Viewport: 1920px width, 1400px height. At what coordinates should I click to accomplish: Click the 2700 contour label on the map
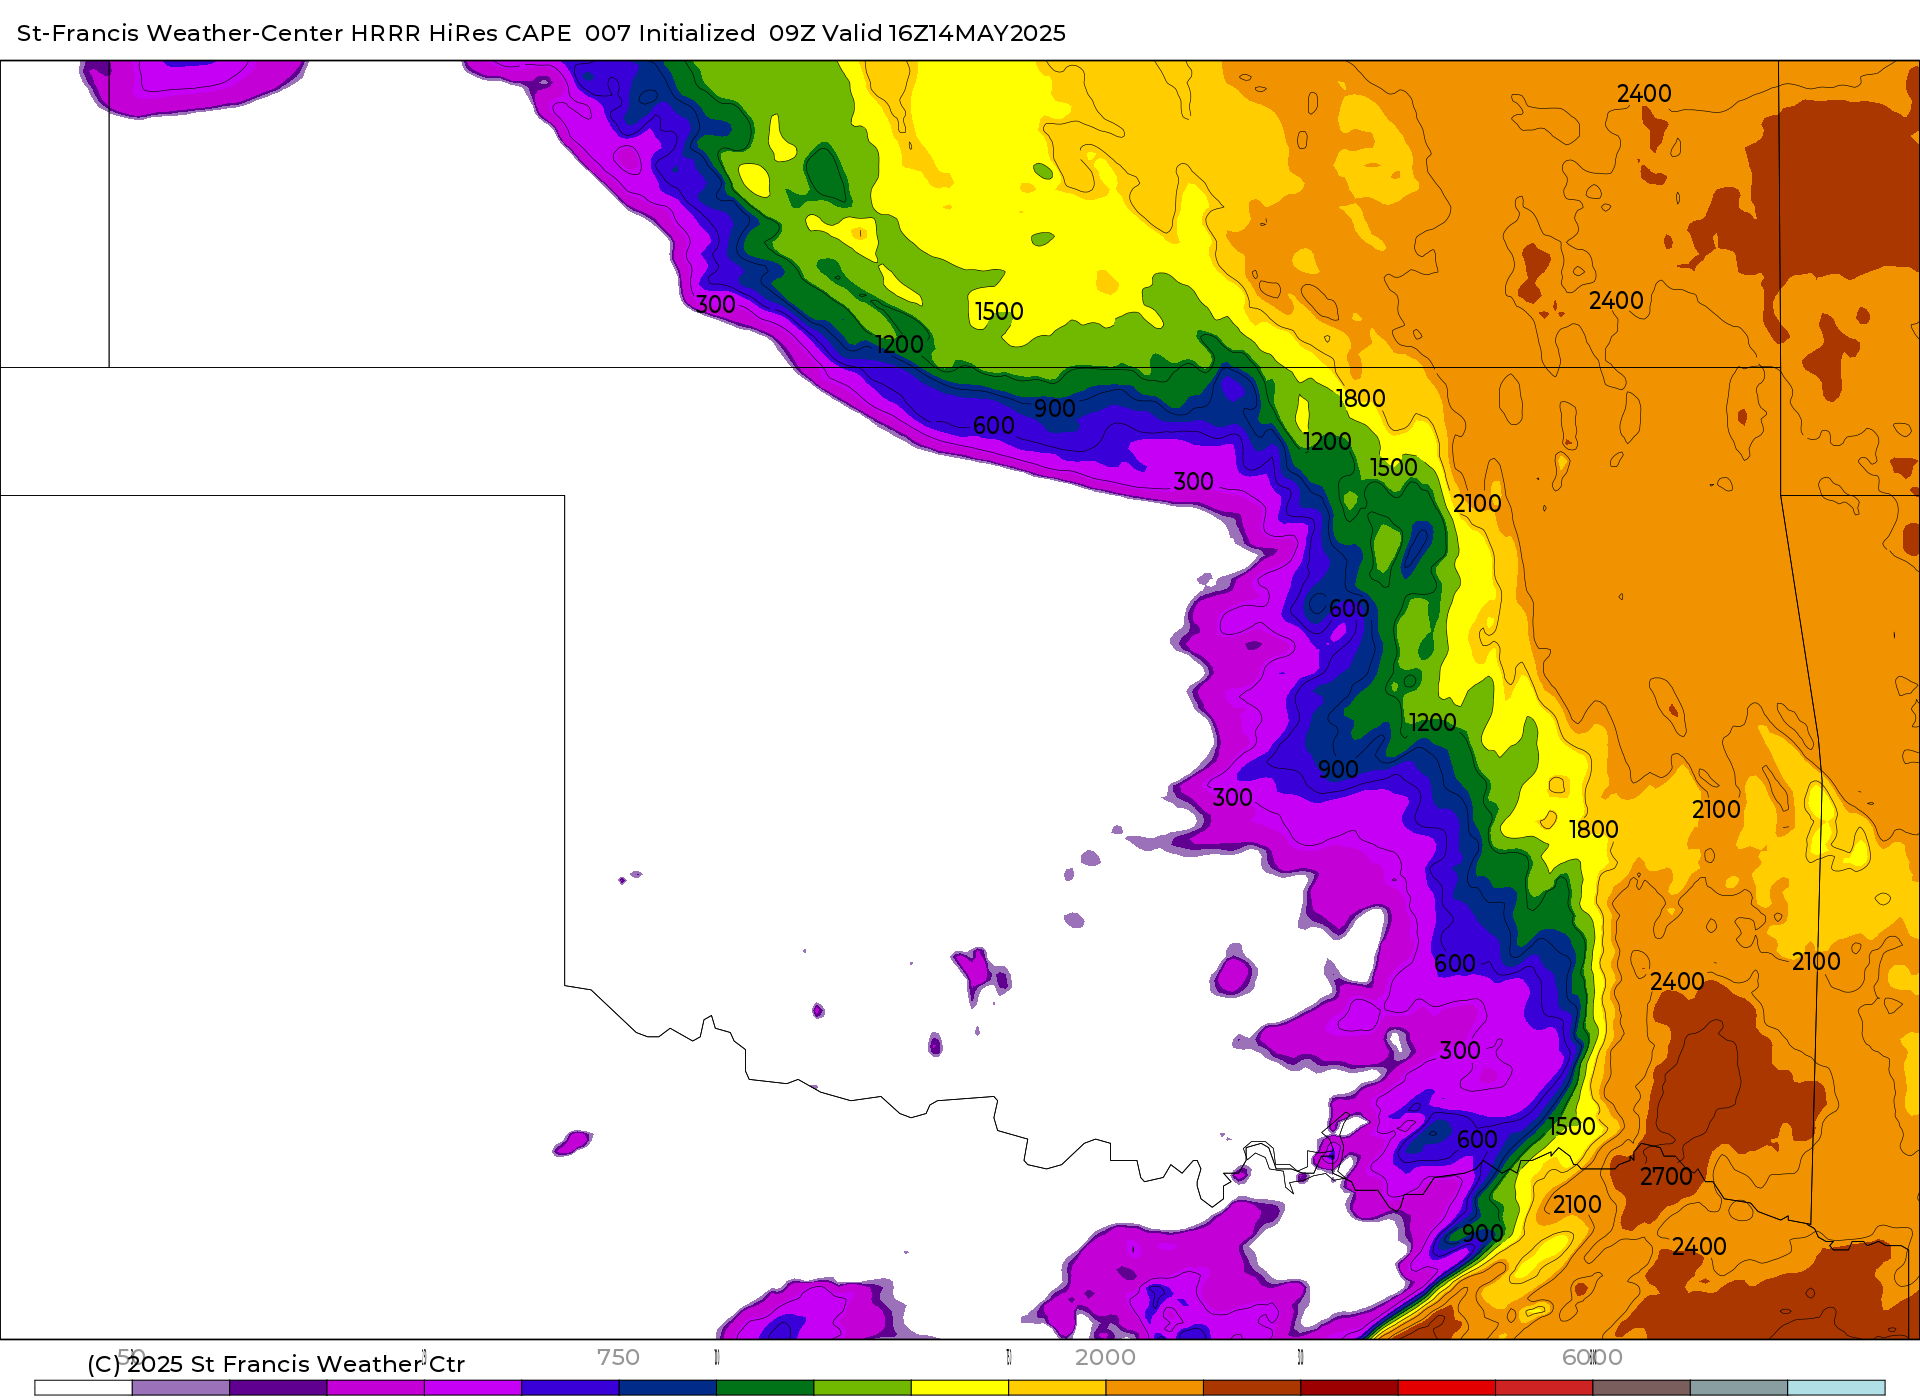(x=1666, y=1177)
